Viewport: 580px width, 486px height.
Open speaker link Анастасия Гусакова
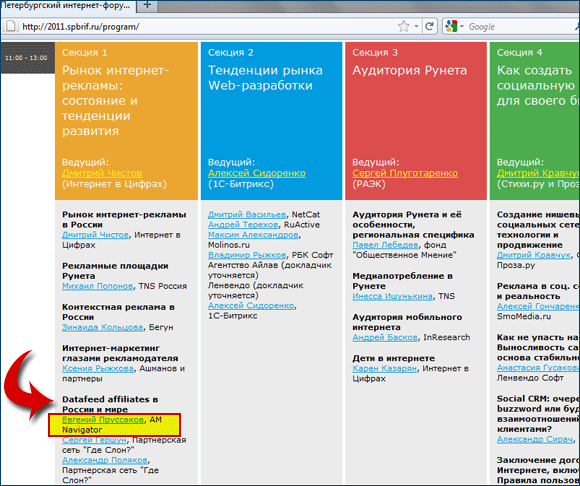(x=538, y=368)
